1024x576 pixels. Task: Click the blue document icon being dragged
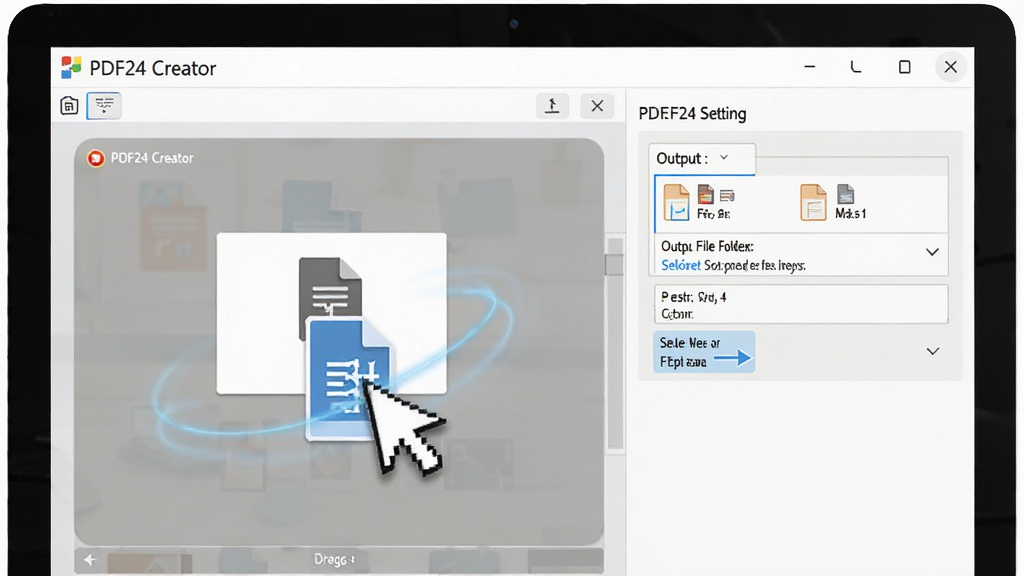pyautogui.click(x=349, y=379)
